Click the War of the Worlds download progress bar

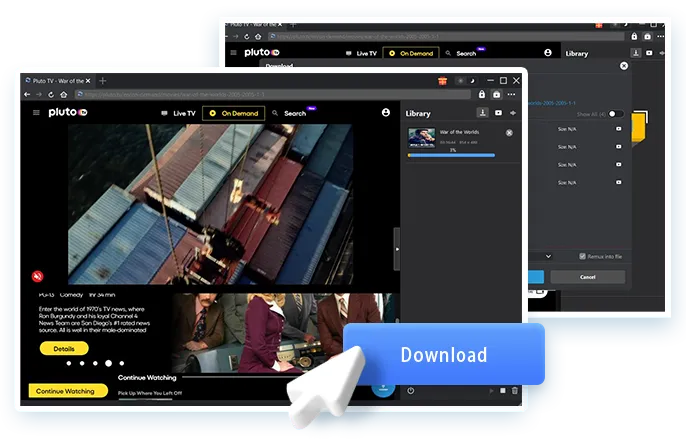[451, 155]
